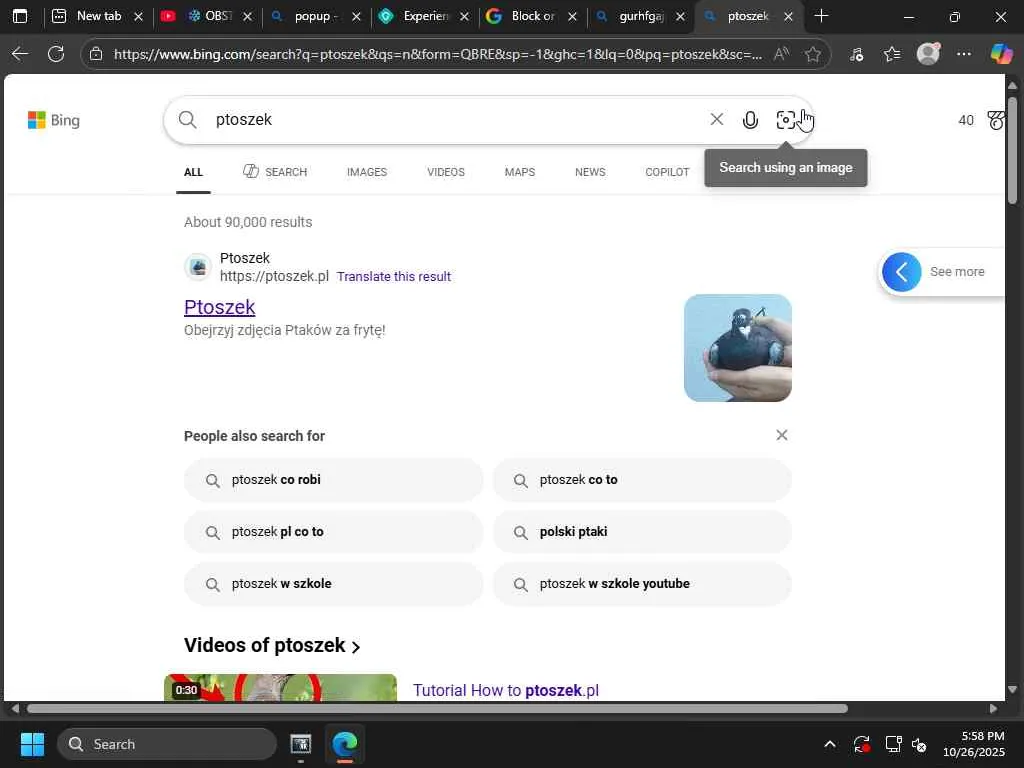Click the ptoszek search input field
The width and height of the screenshot is (1024, 768).
point(457,120)
